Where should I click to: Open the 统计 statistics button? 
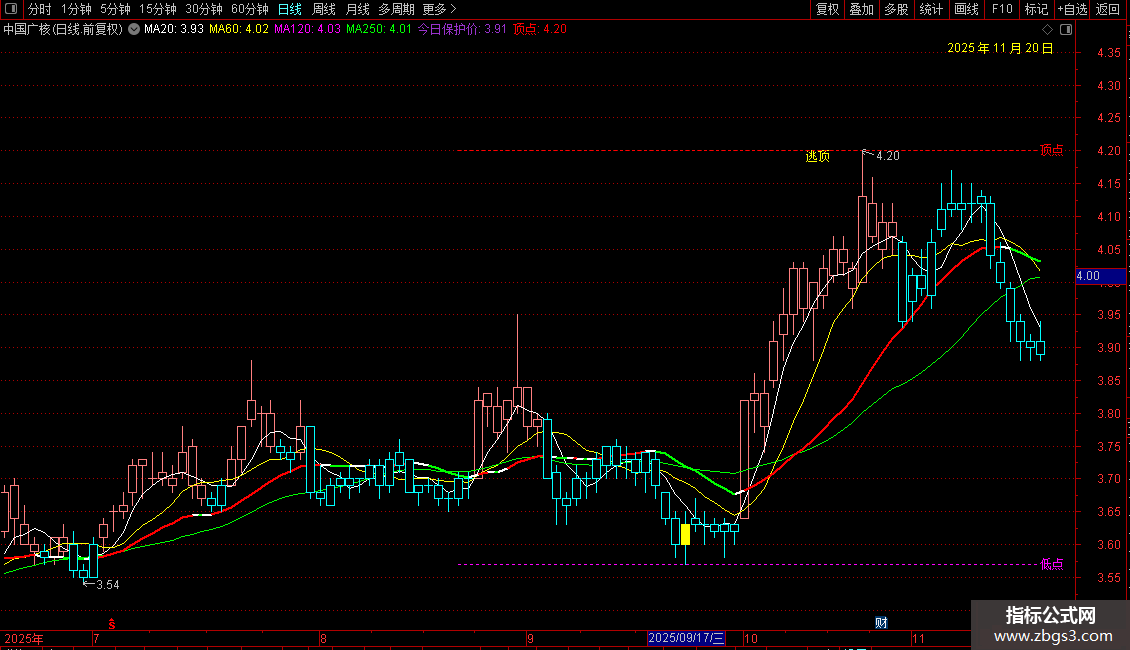click(931, 9)
